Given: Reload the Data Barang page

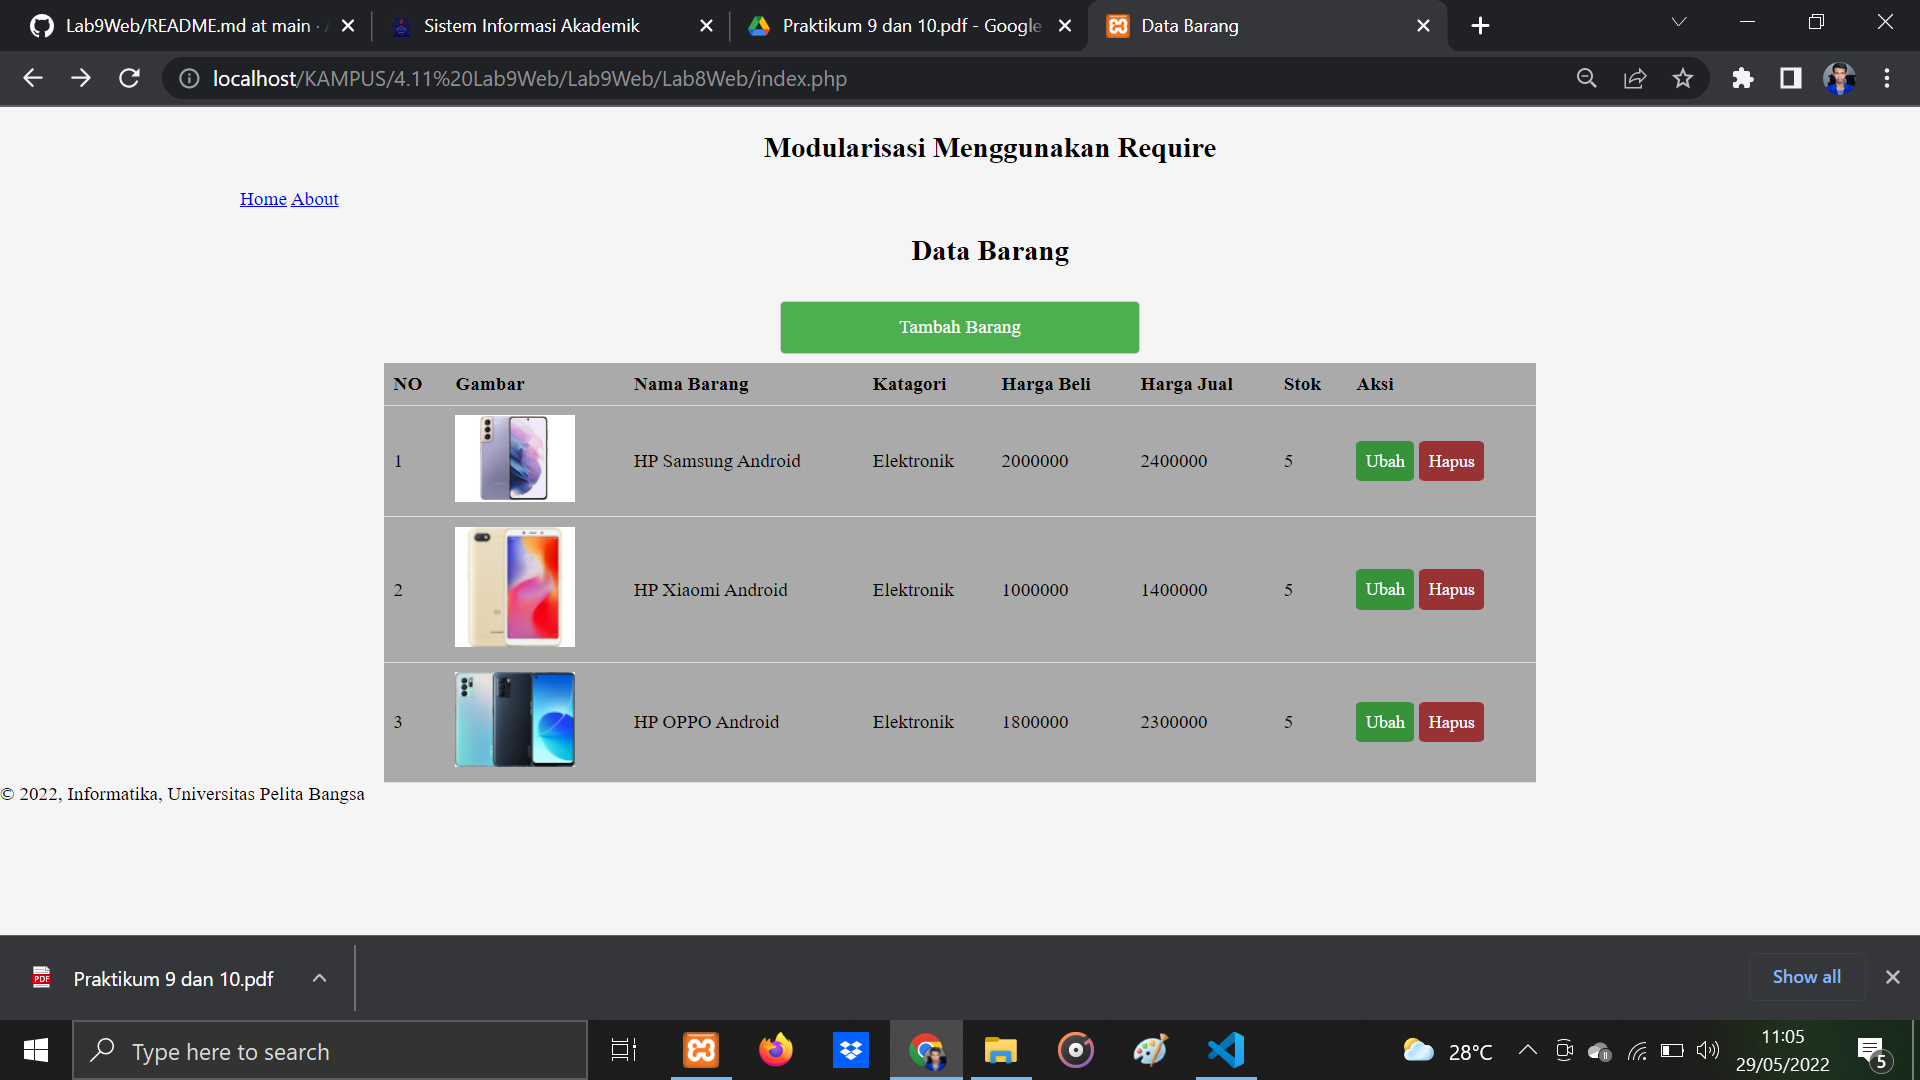Looking at the screenshot, I should [129, 78].
